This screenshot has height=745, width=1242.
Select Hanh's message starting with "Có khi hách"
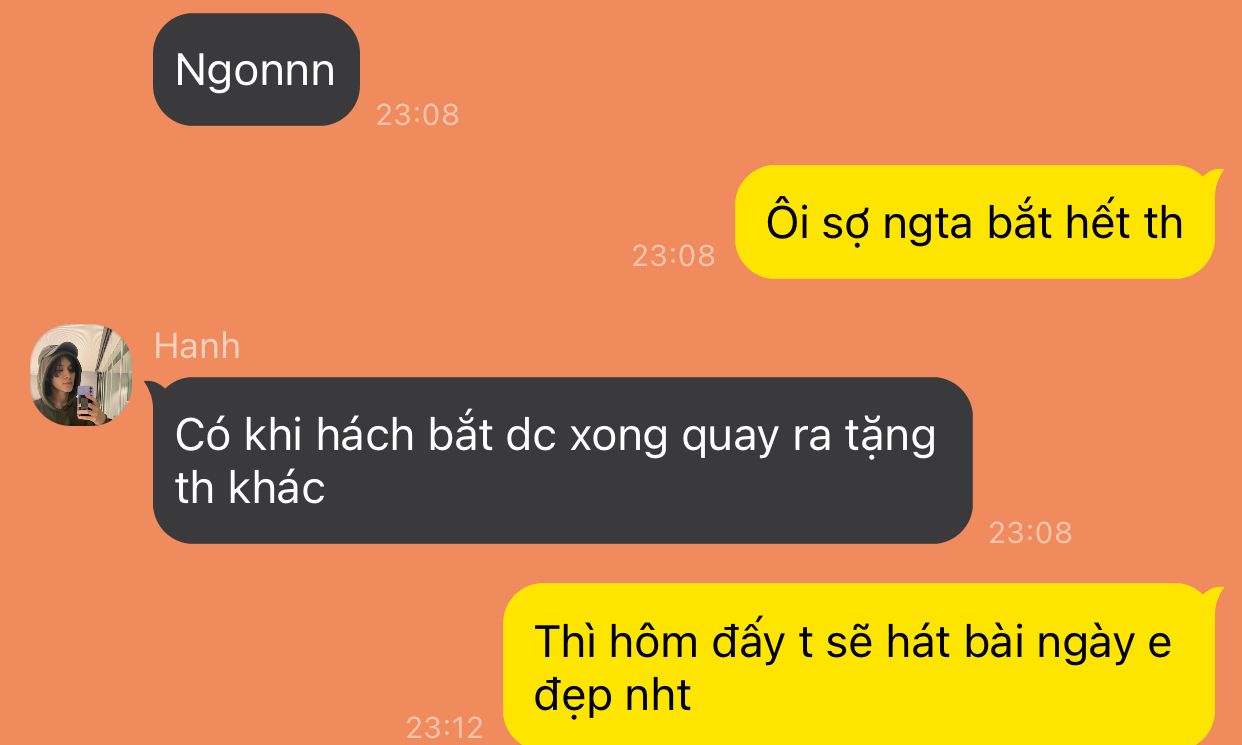[x=562, y=460]
